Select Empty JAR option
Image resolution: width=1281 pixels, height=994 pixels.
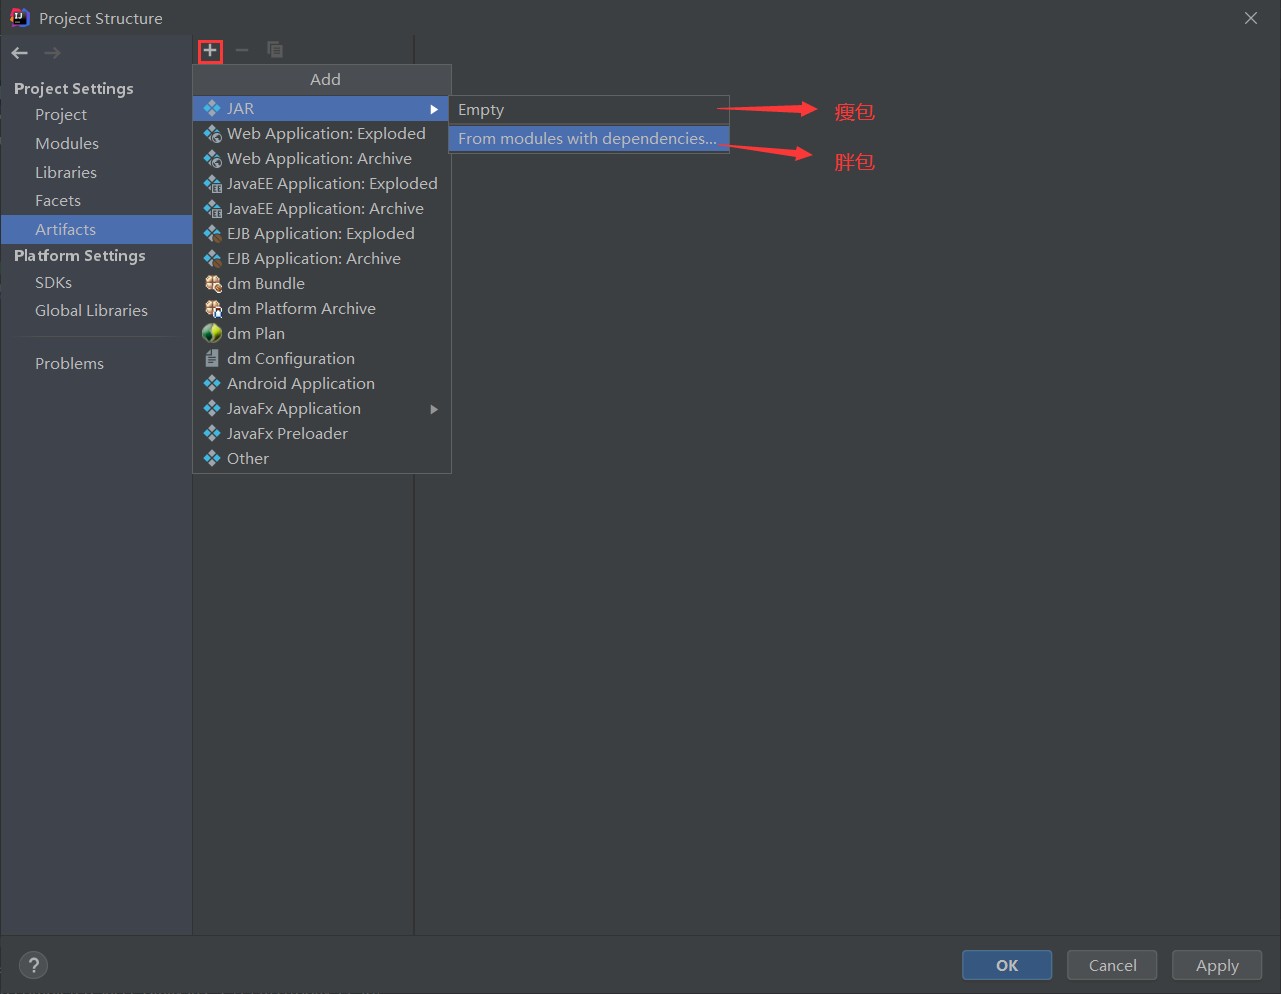pyautogui.click(x=589, y=110)
